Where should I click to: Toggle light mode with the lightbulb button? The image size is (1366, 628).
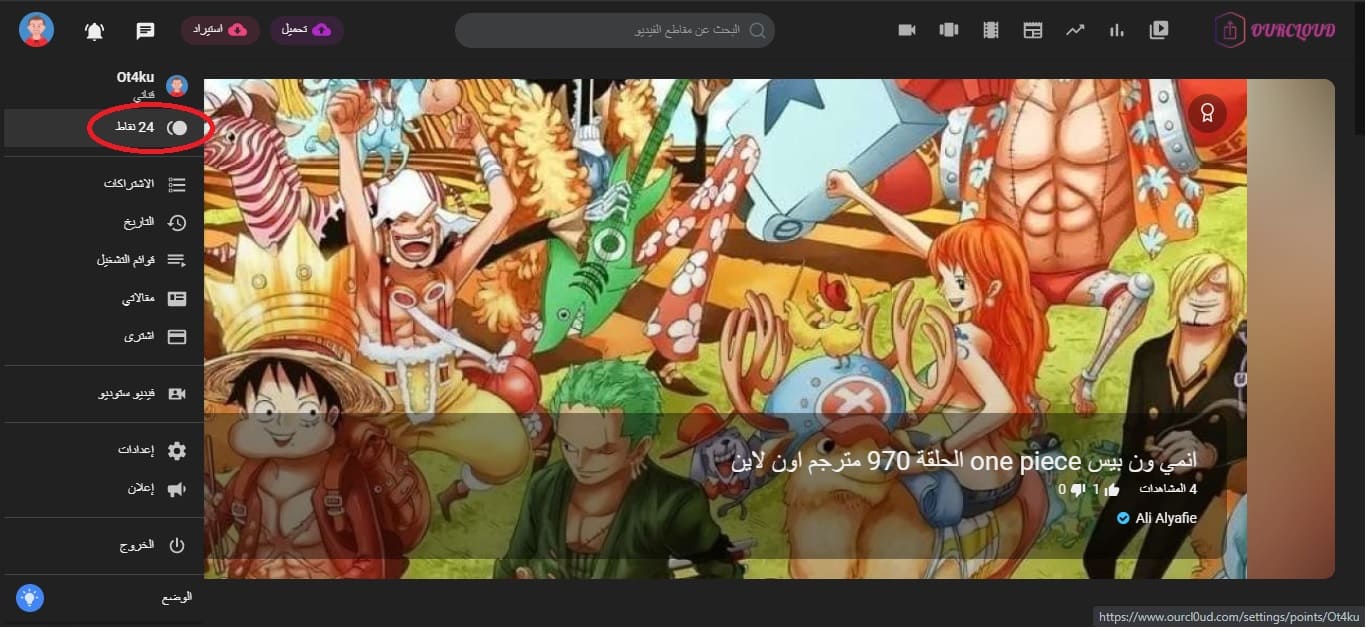30,598
